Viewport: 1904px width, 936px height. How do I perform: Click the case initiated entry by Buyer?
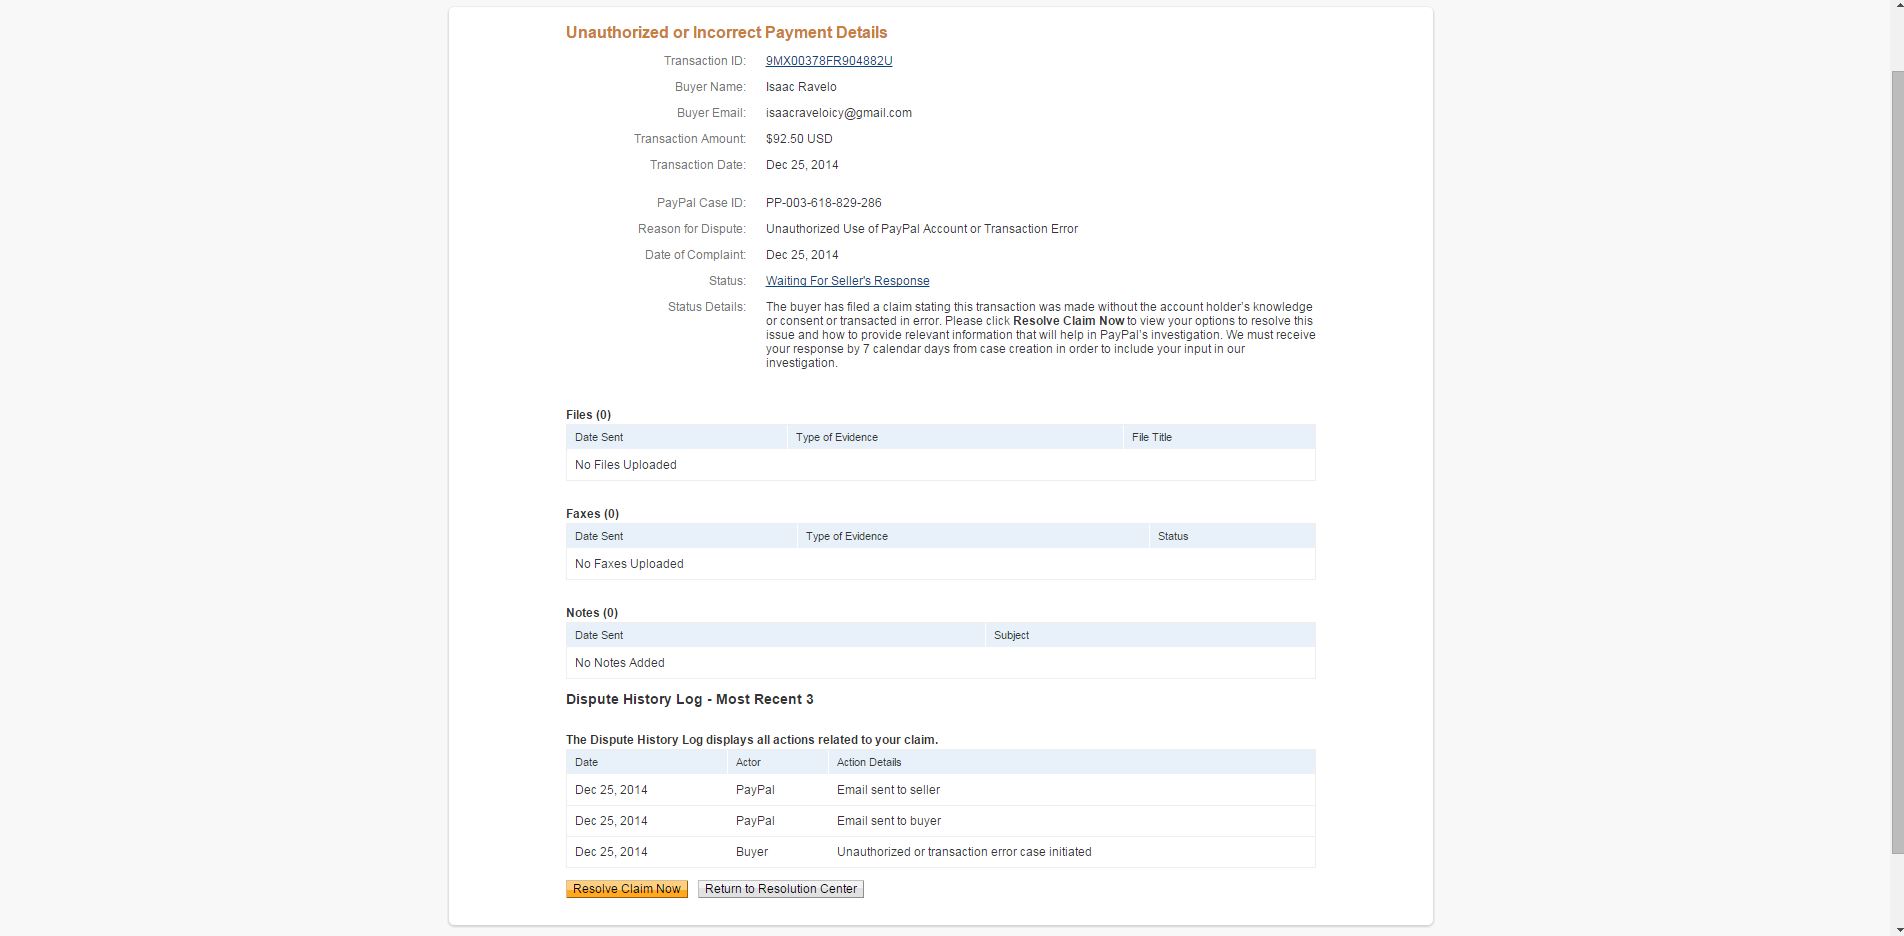(963, 852)
